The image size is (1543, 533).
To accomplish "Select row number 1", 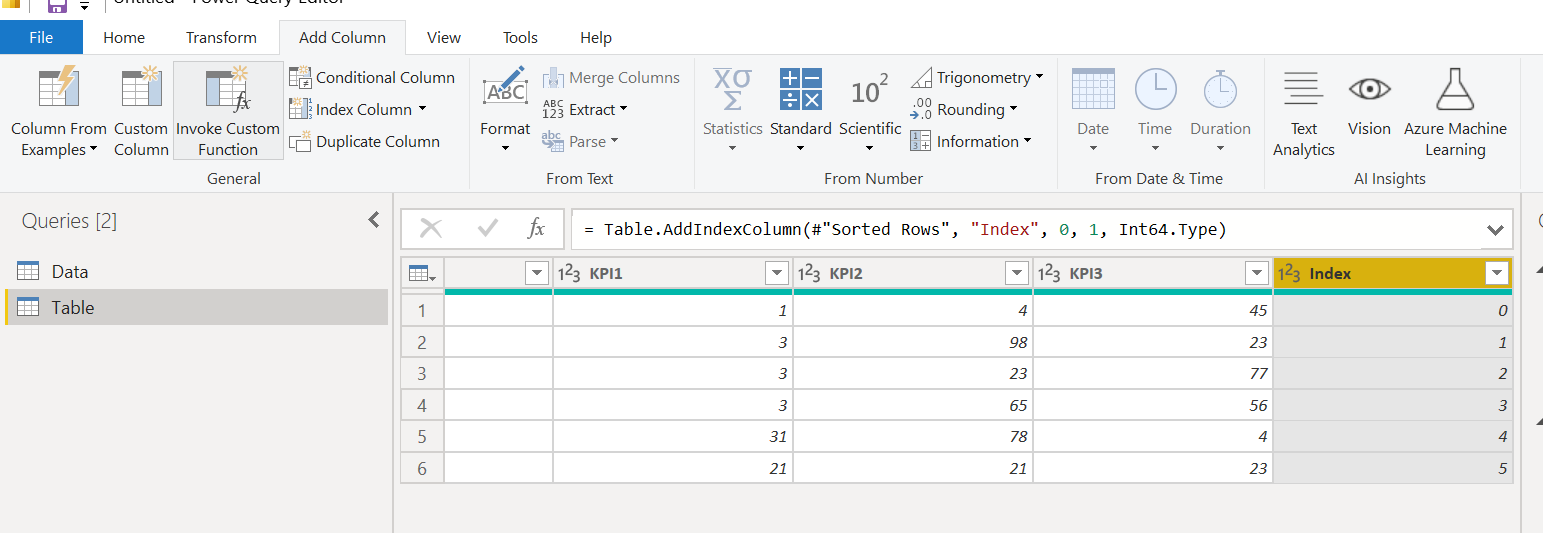I will coord(422,310).
